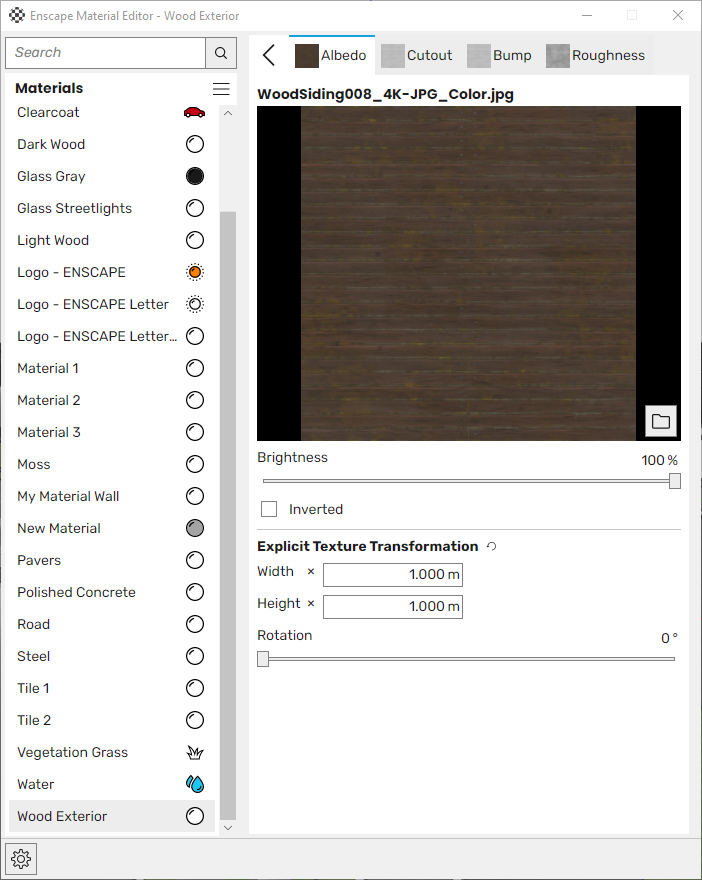Click into the Search field
The image size is (702, 880).
point(105,53)
